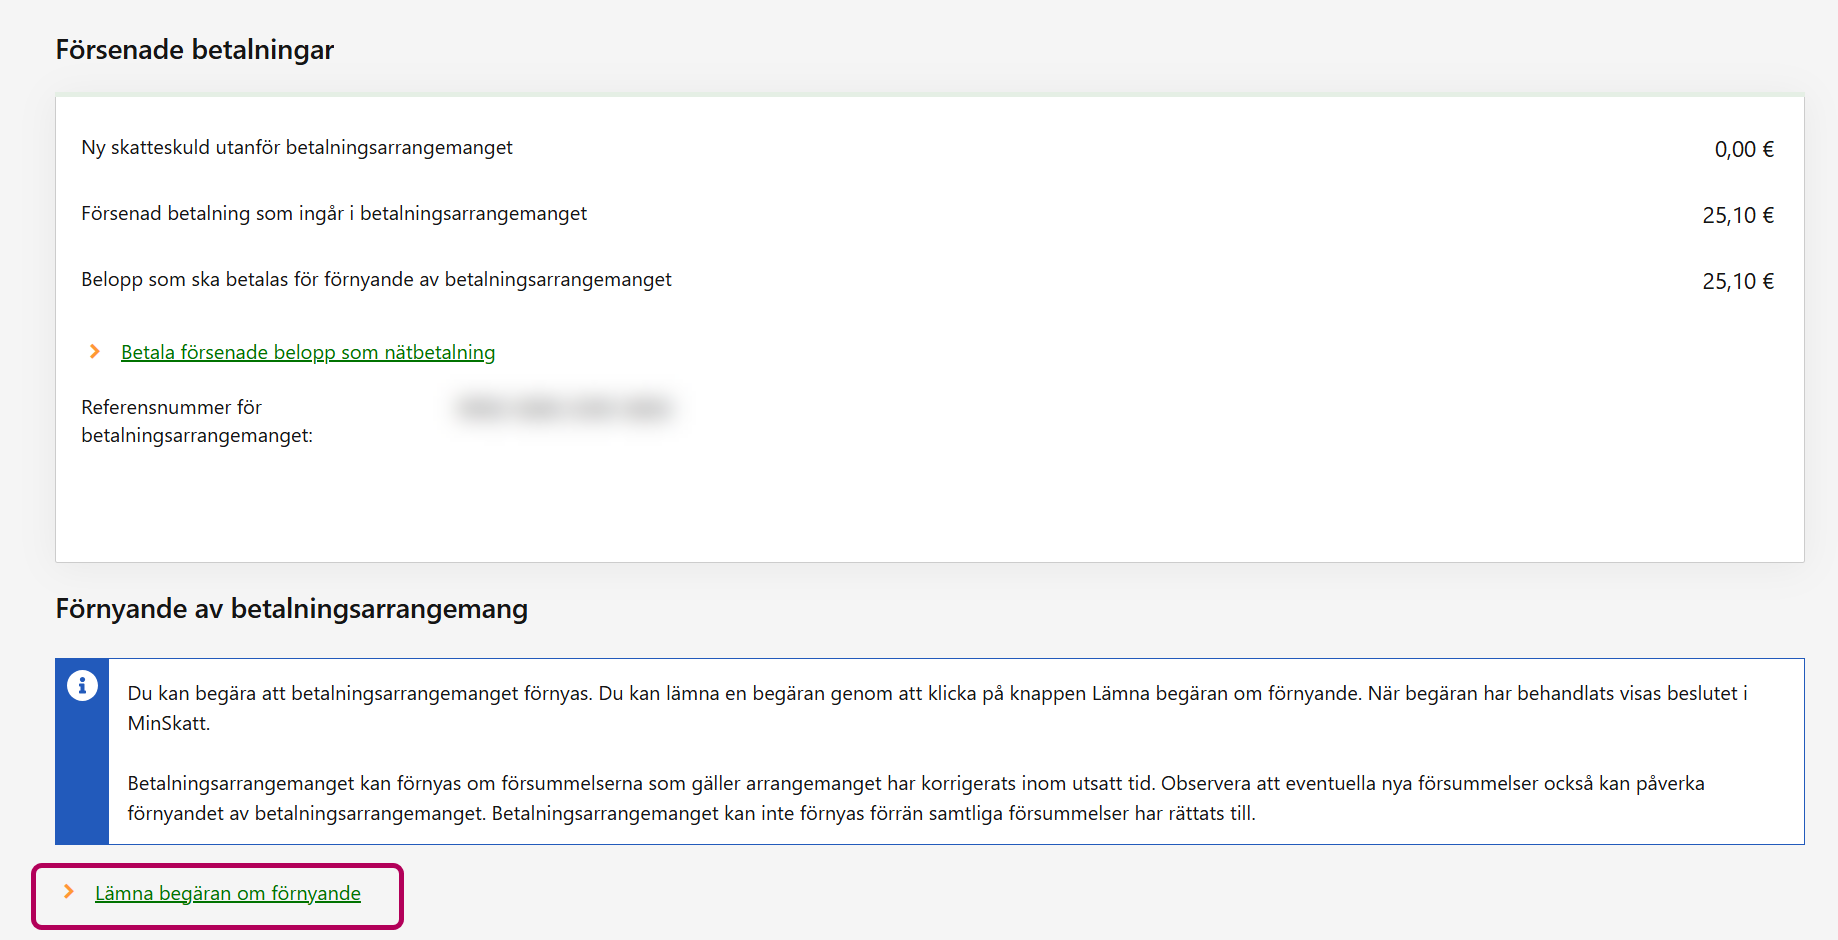Click the info icon in blue notice bar

(x=82, y=686)
